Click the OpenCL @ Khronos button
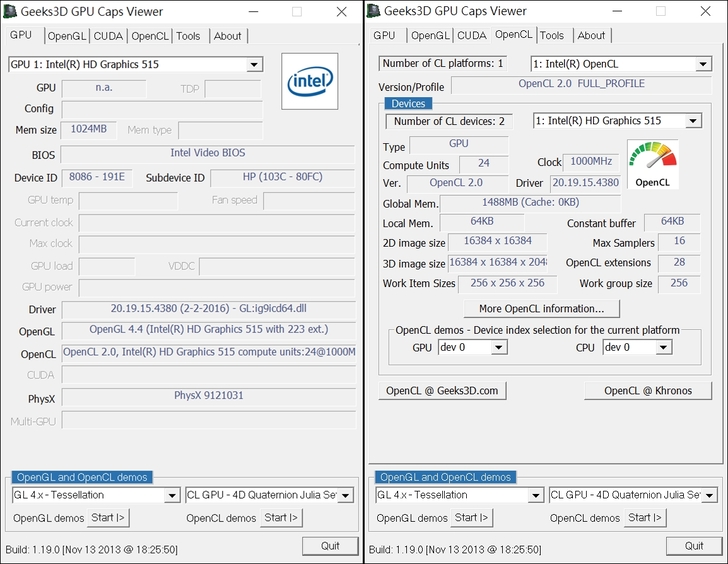Image resolution: width=728 pixels, height=564 pixels. (647, 391)
